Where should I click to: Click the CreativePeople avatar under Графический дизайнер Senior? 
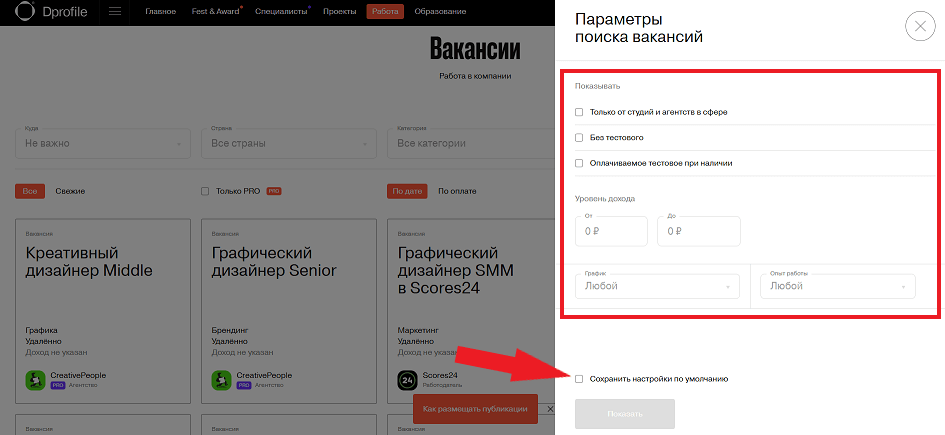(221, 380)
